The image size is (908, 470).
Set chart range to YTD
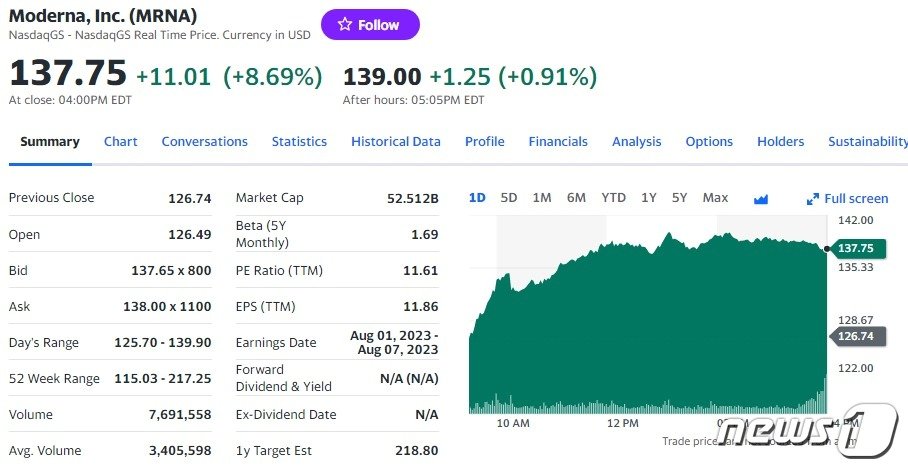pos(613,198)
